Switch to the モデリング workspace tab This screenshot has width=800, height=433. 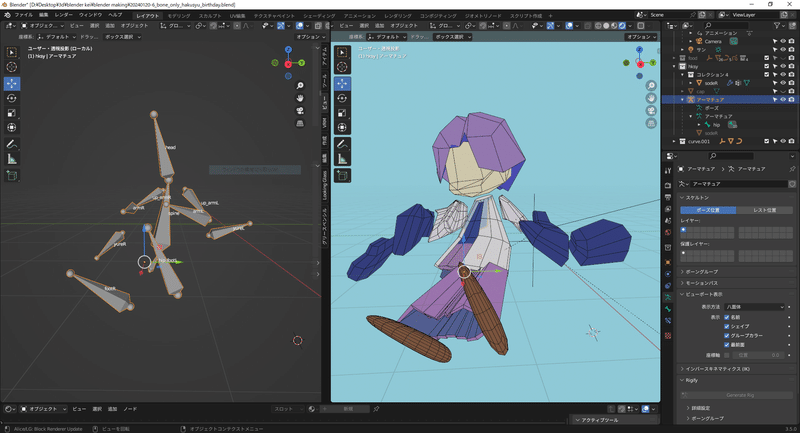point(179,16)
